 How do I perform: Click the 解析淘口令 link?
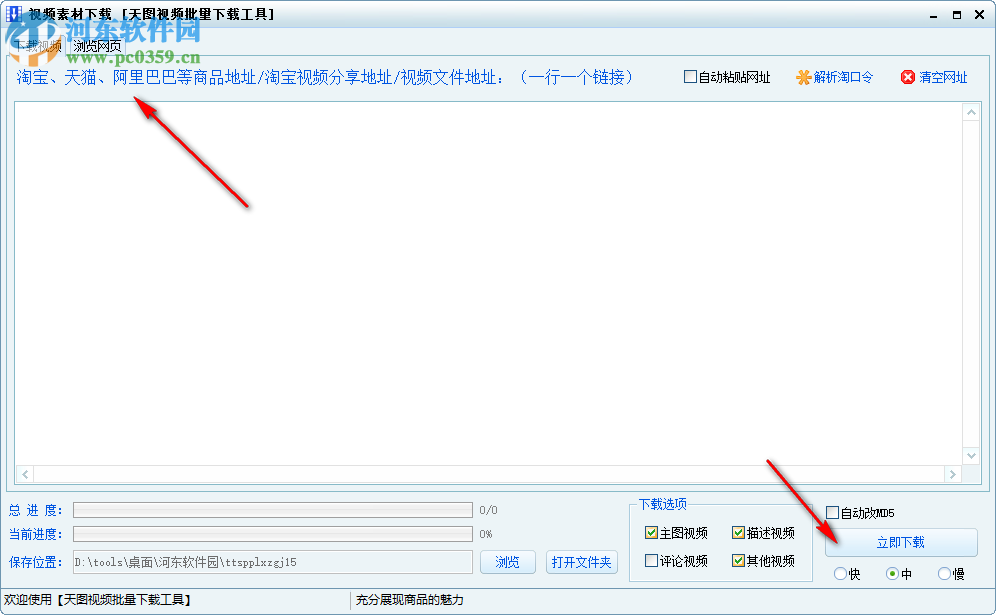844,78
